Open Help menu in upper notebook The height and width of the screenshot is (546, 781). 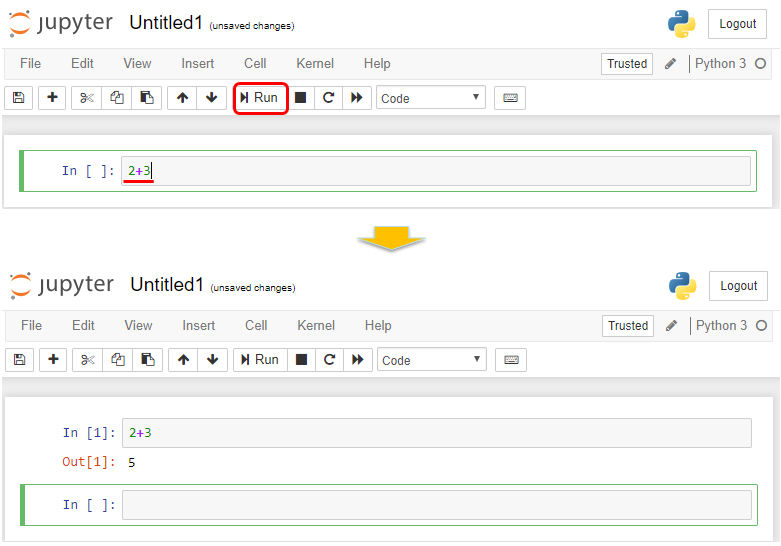click(377, 63)
